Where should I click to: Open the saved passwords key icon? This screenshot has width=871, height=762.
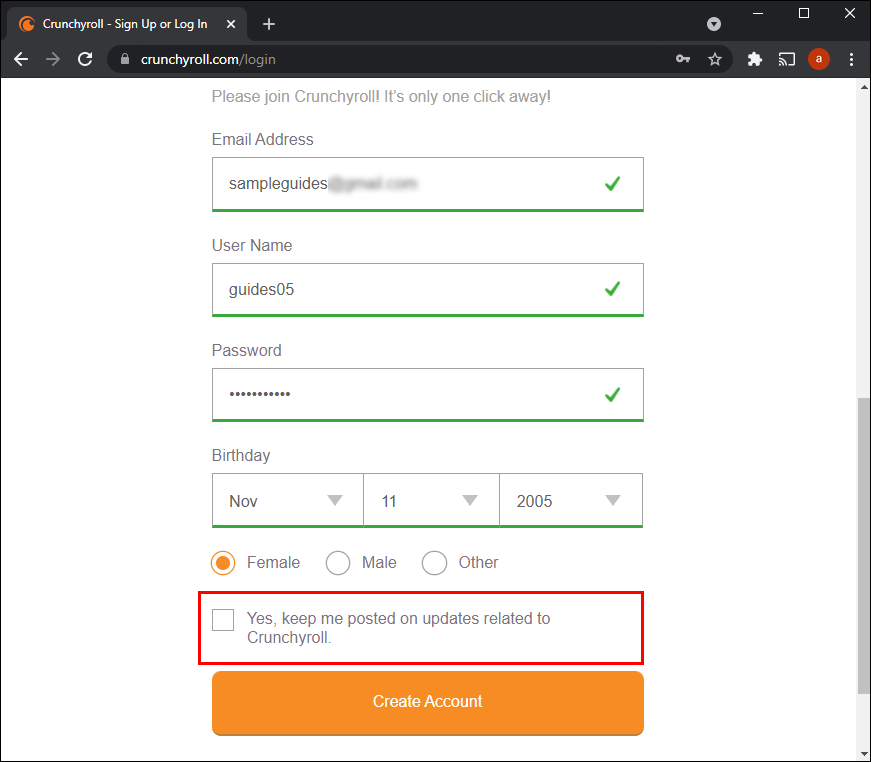click(683, 59)
